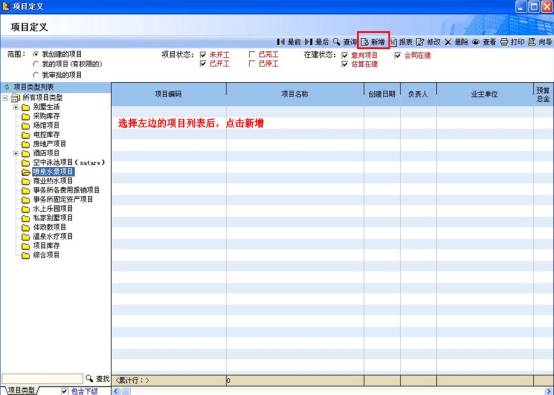Image resolution: width=554 pixels, height=395 pixels.
Task: Click the 累计行 summary cell
Action: [x=169, y=381]
